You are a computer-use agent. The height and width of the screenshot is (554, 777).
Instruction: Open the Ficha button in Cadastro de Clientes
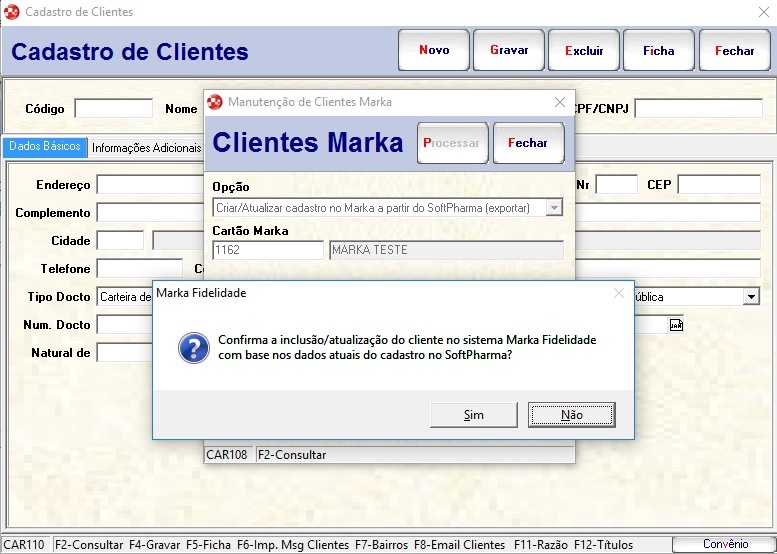point(659,50)
